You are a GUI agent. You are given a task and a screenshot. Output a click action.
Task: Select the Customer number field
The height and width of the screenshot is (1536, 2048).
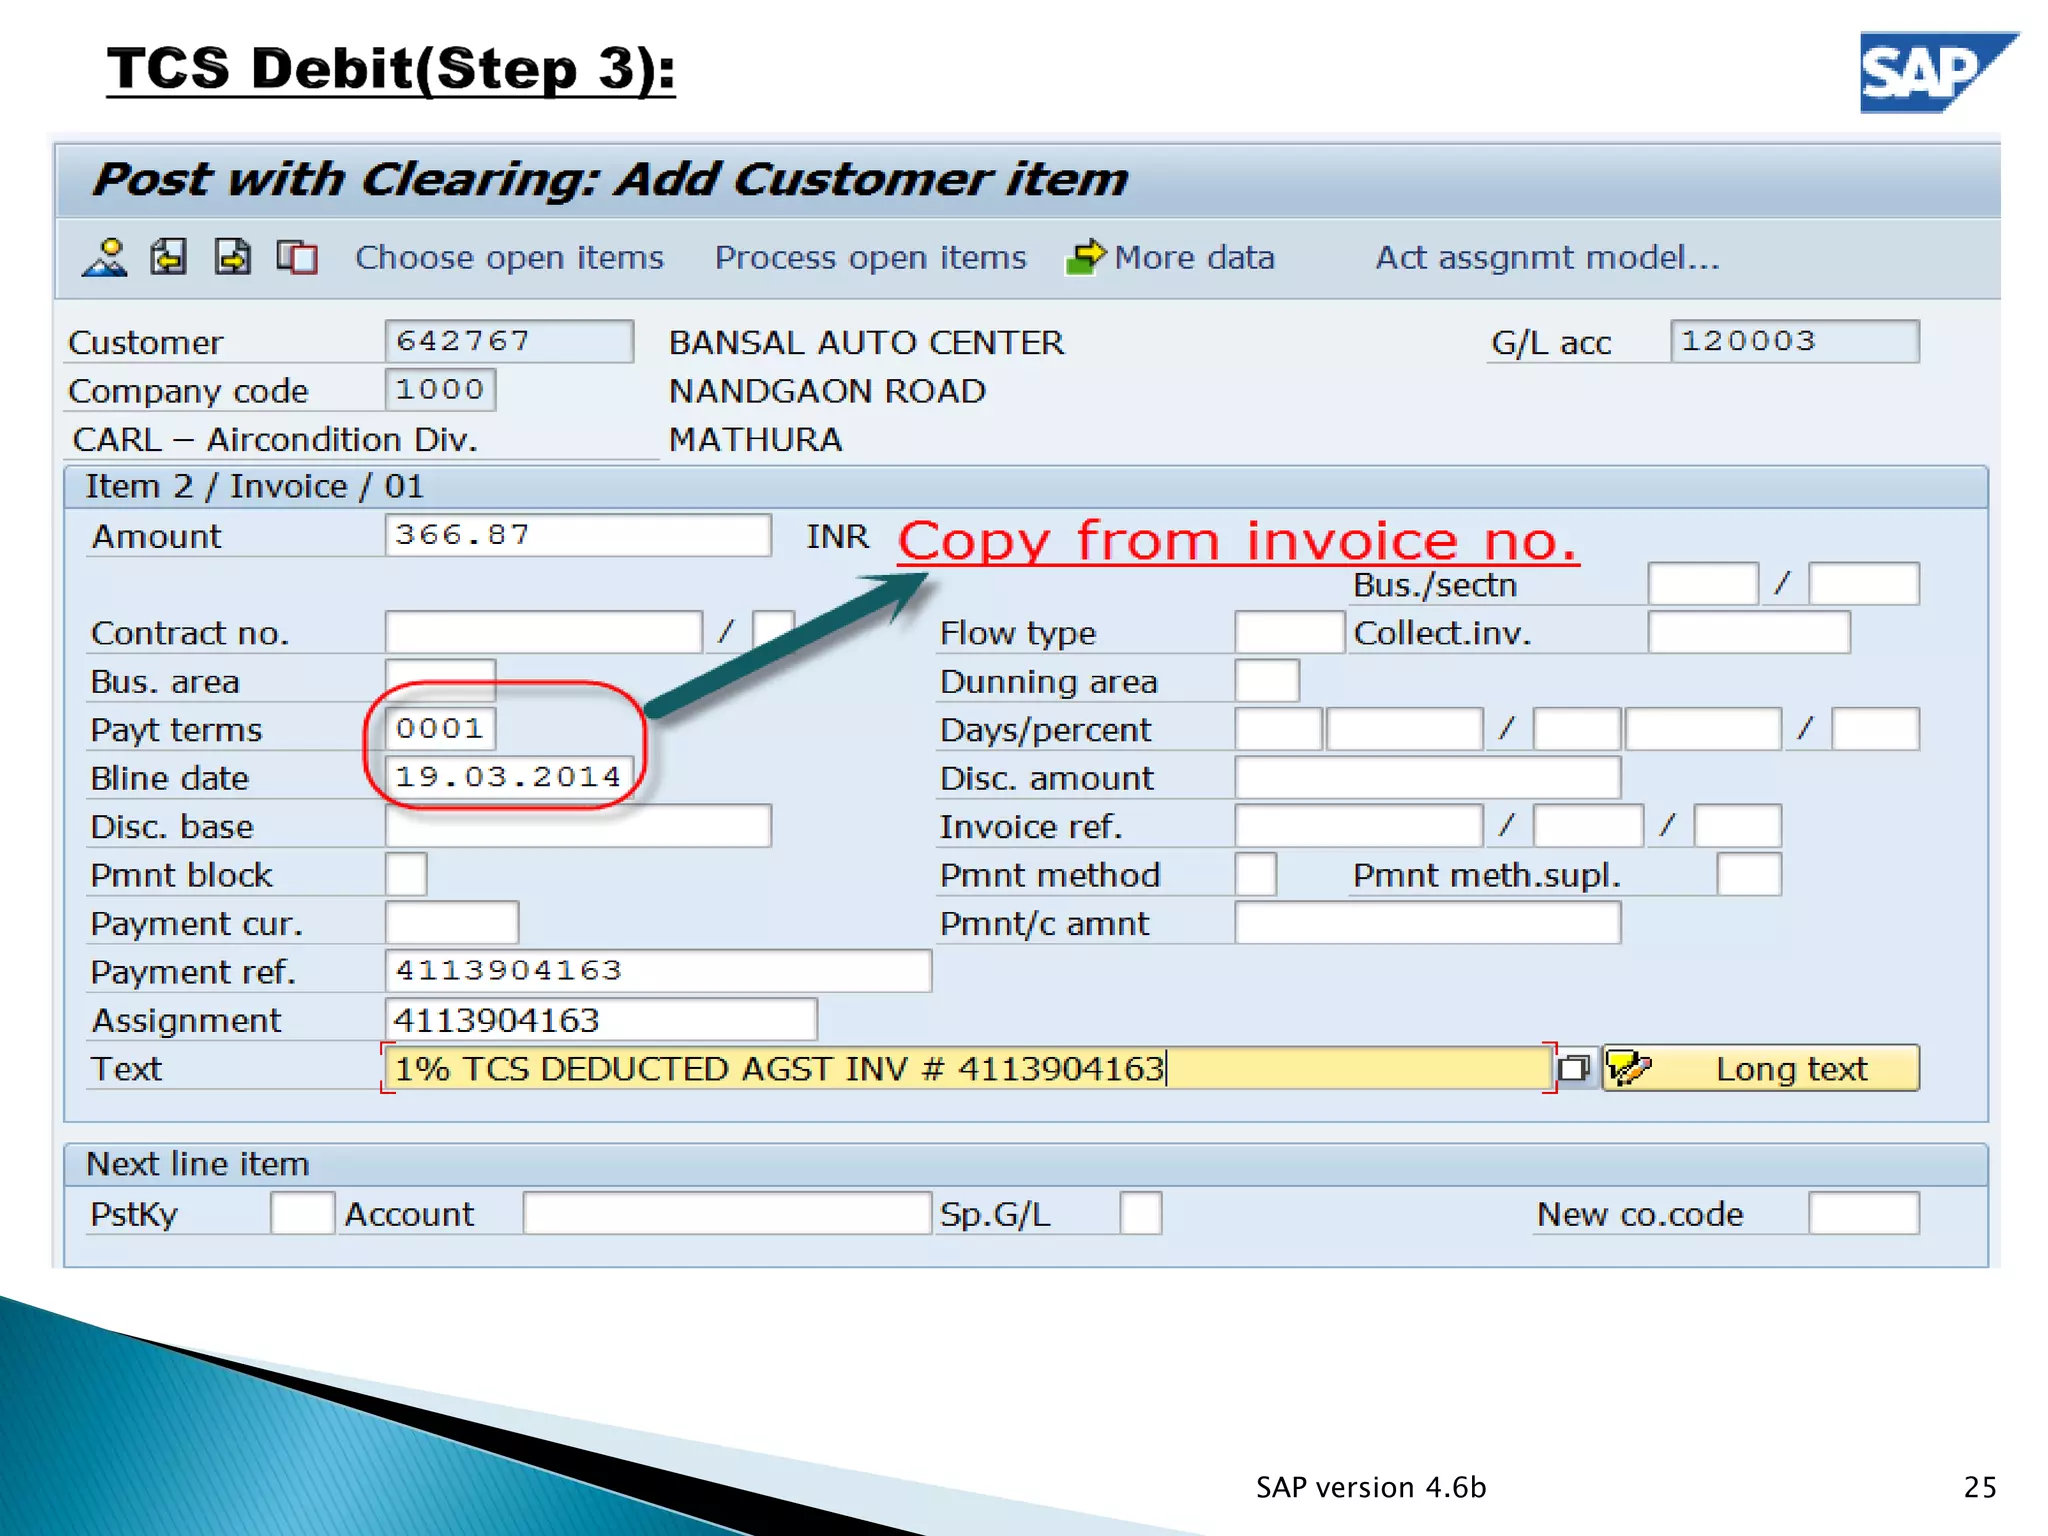tap(509, 341)
